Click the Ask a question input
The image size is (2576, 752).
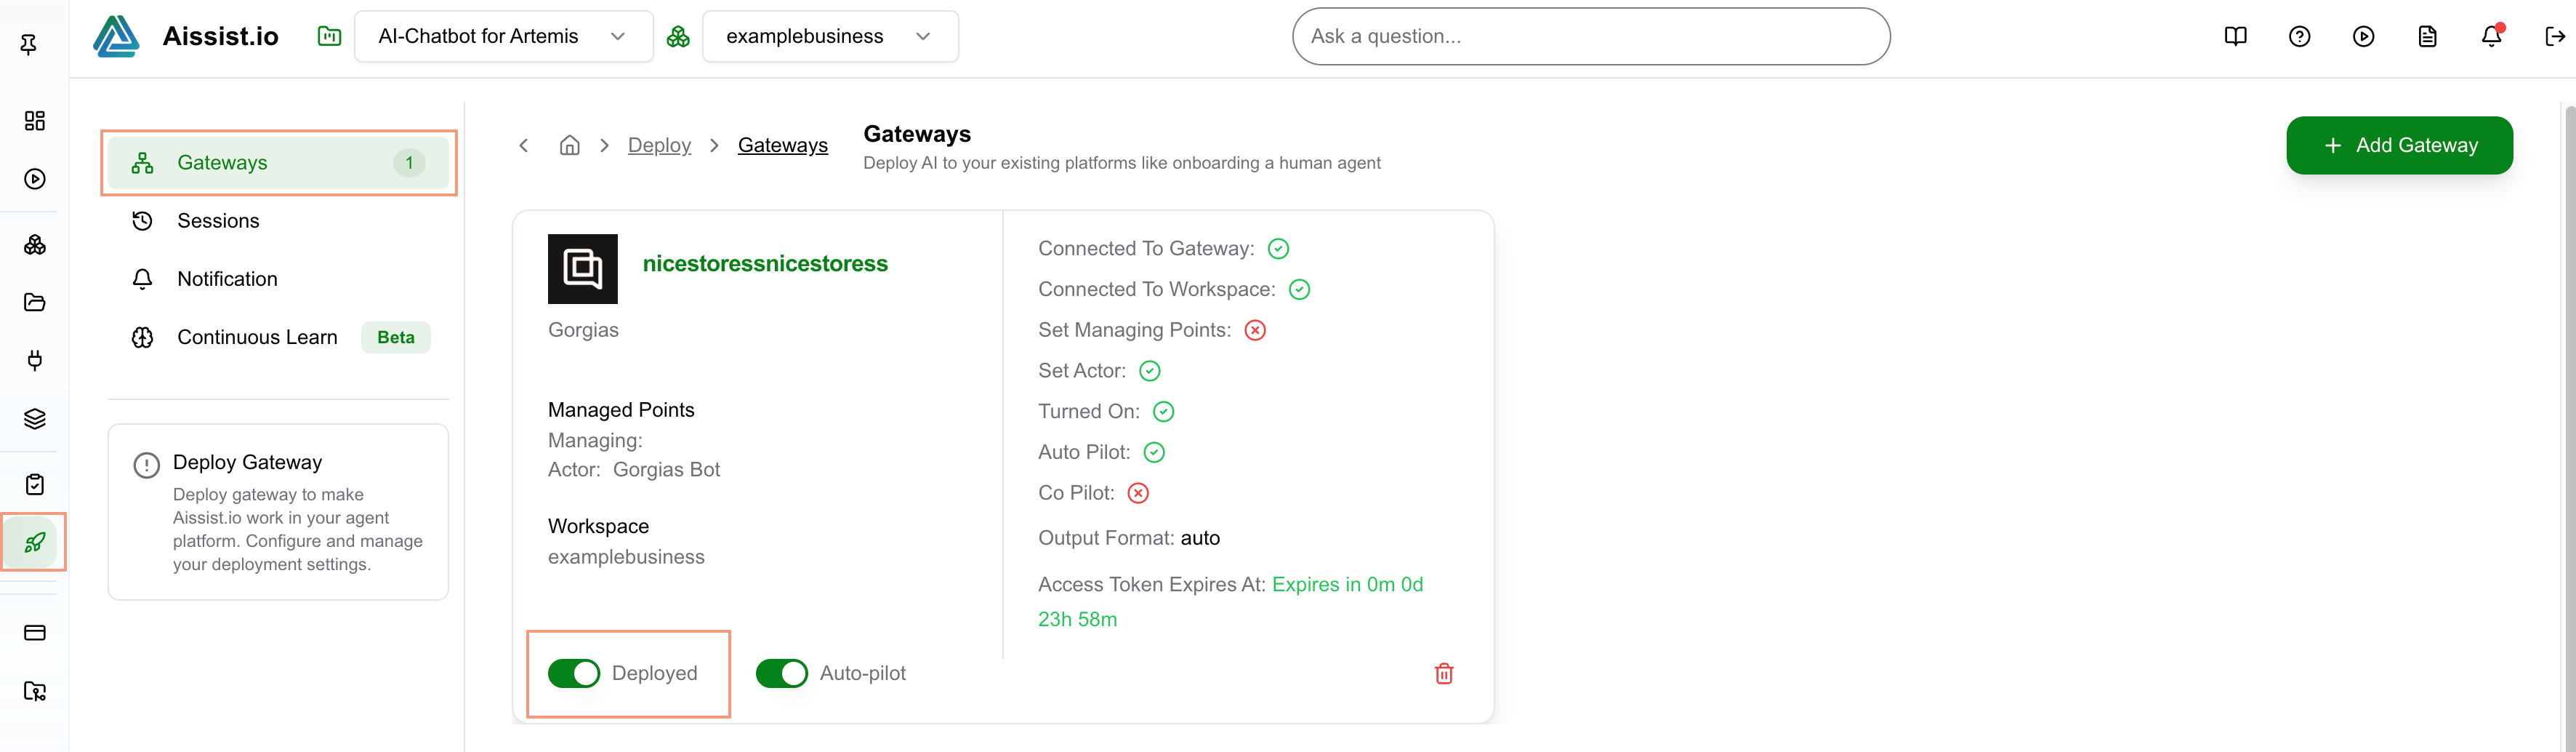[1590, 37]
